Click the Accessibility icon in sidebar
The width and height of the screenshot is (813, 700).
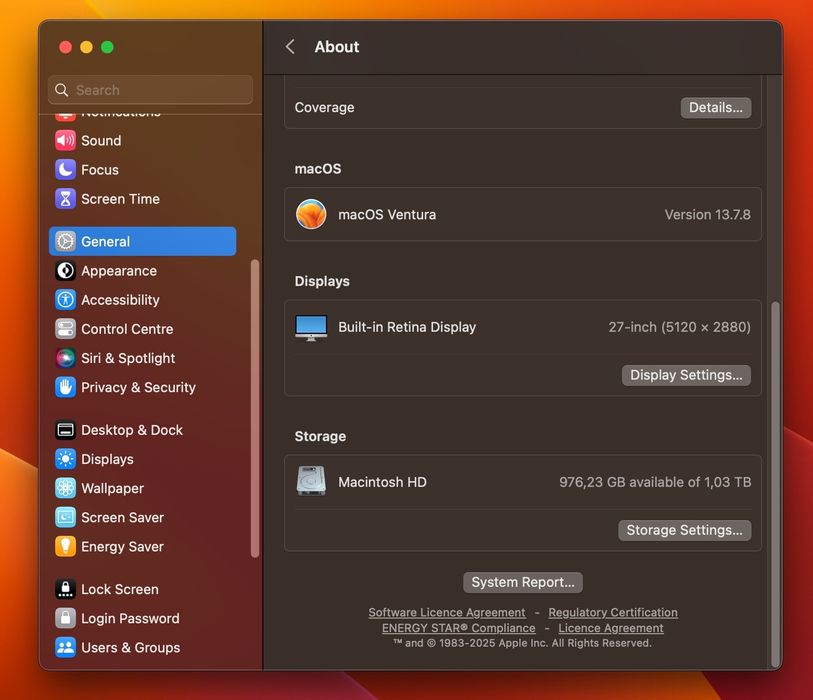(65, 300)
